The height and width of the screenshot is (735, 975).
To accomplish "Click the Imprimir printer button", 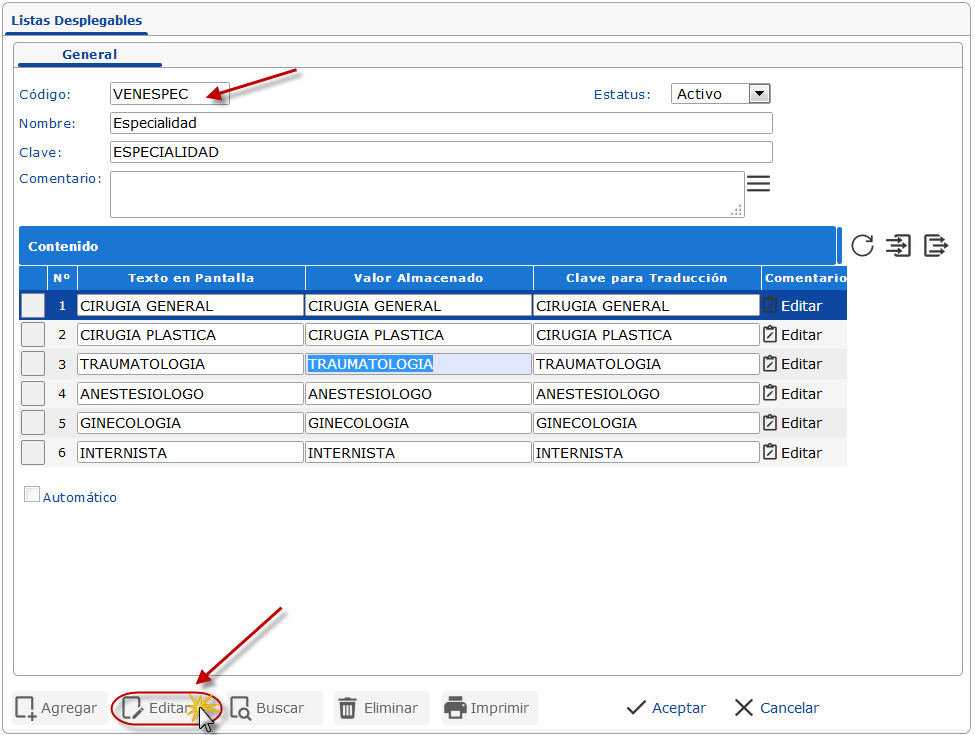I will [x=487, y=708].
